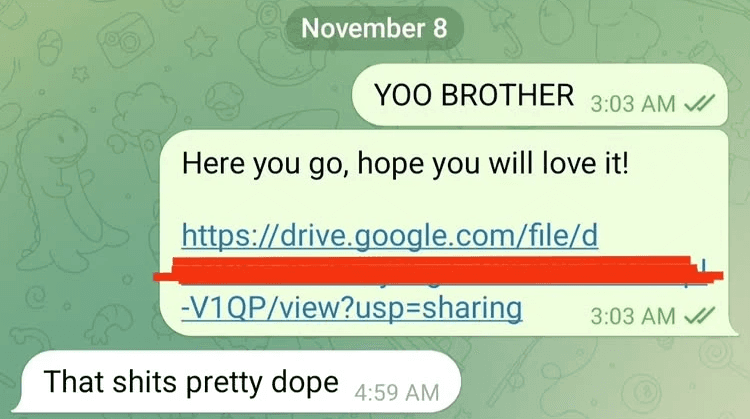Click the double-check receipt on the Google Drive message
Screen dimensions: 750x419
(699, 315)
